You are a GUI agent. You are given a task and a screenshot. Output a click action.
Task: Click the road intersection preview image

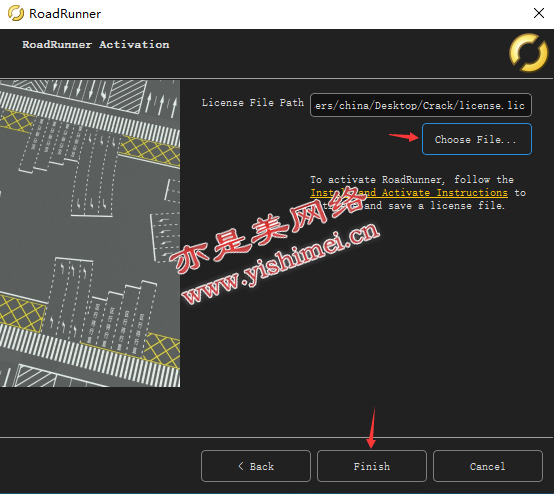point(90,233)
